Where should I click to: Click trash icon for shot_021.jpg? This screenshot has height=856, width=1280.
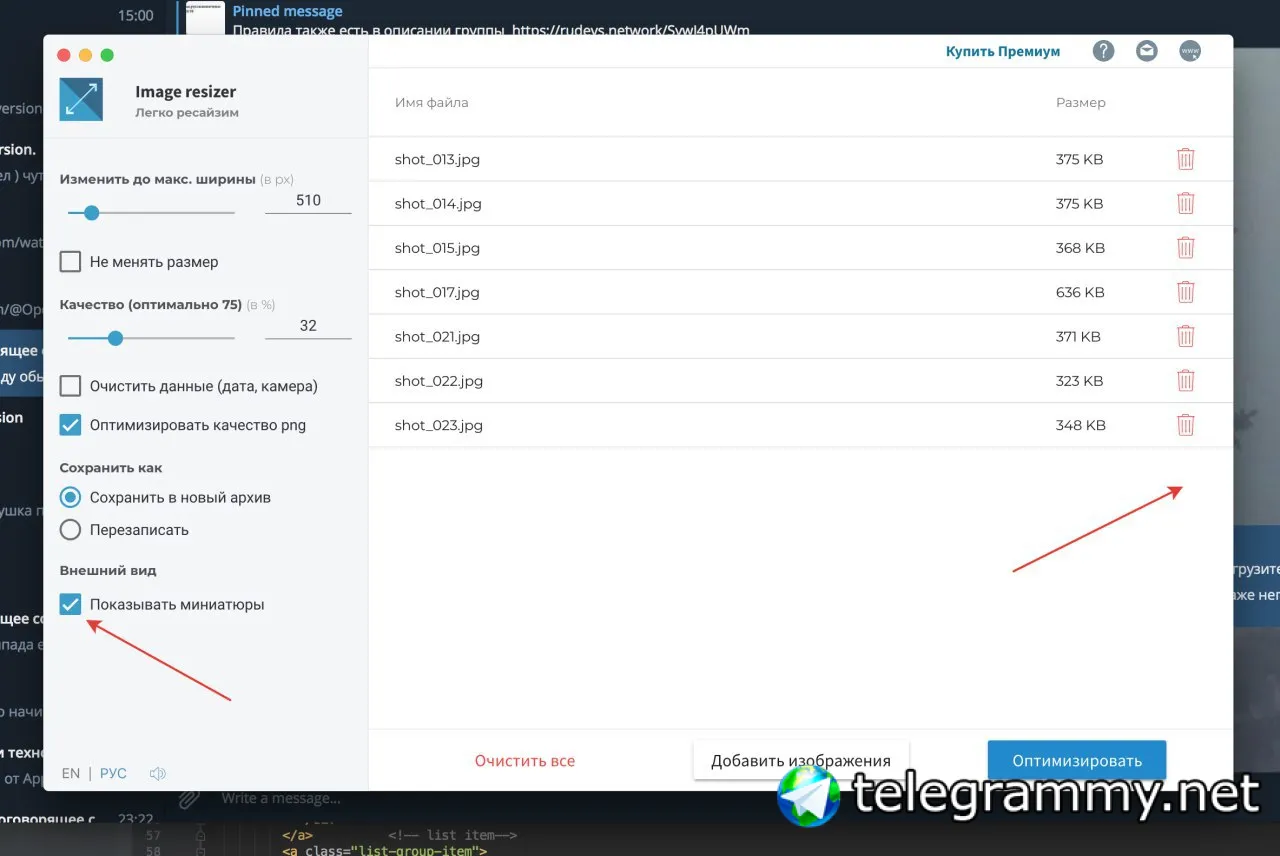(1185, 337)
